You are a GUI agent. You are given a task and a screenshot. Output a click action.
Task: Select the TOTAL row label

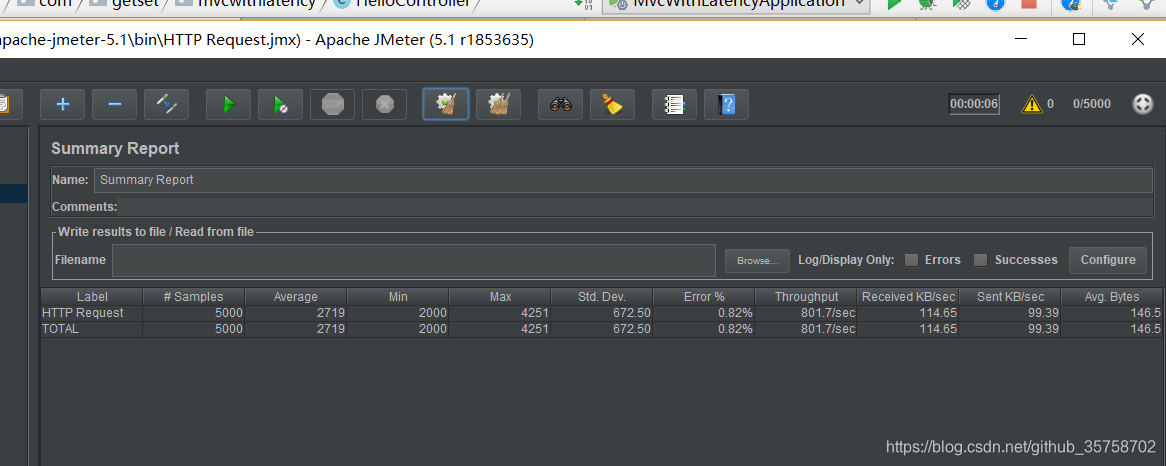[60, 329]
